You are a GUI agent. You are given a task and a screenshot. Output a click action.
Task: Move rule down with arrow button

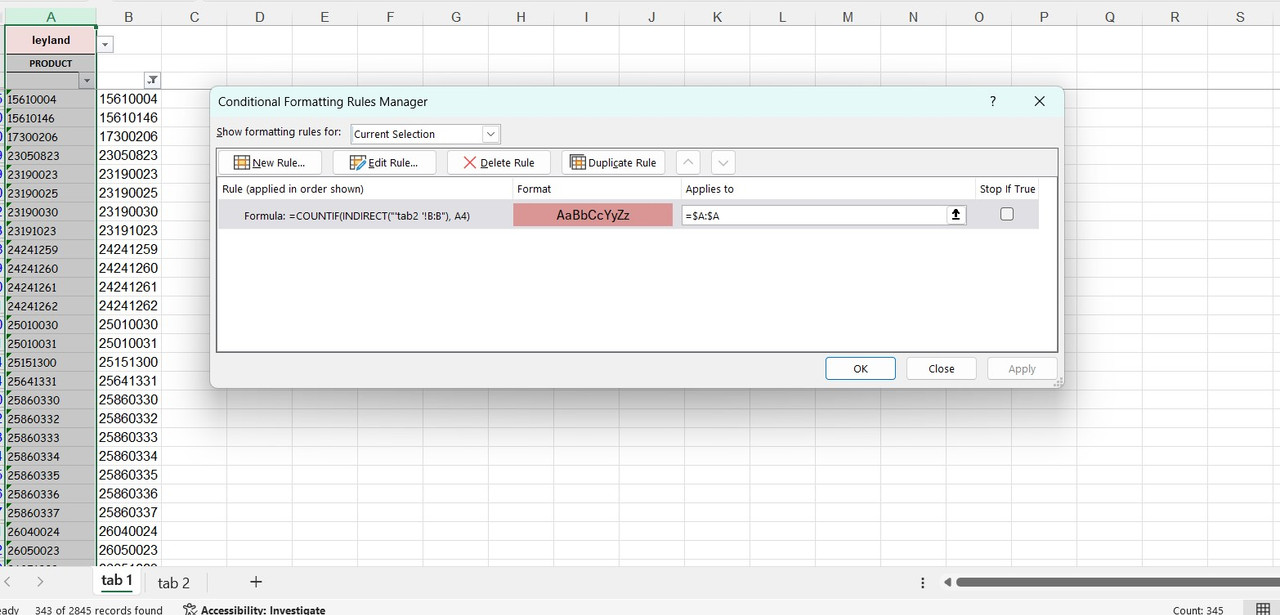click(723, 162)
